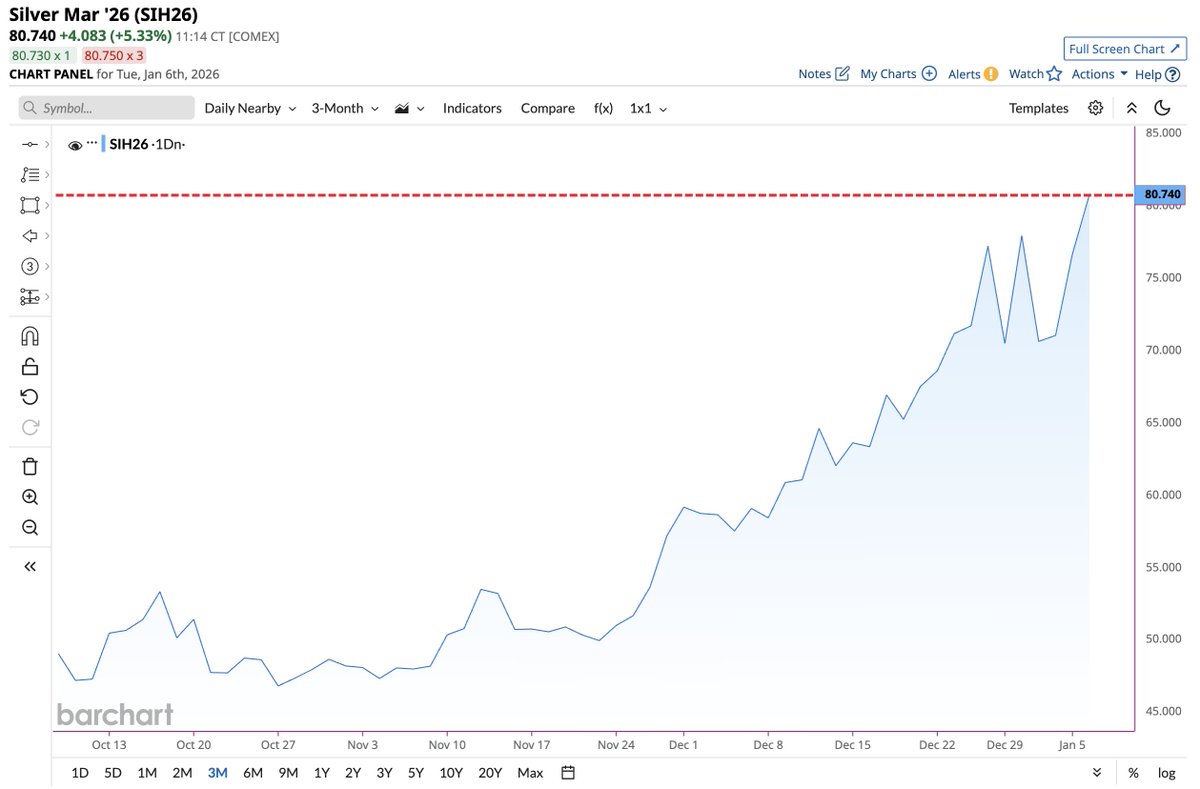Click the 80.750 x 3 ask quote
This screenshot has width=1200, height=789.
114,56
